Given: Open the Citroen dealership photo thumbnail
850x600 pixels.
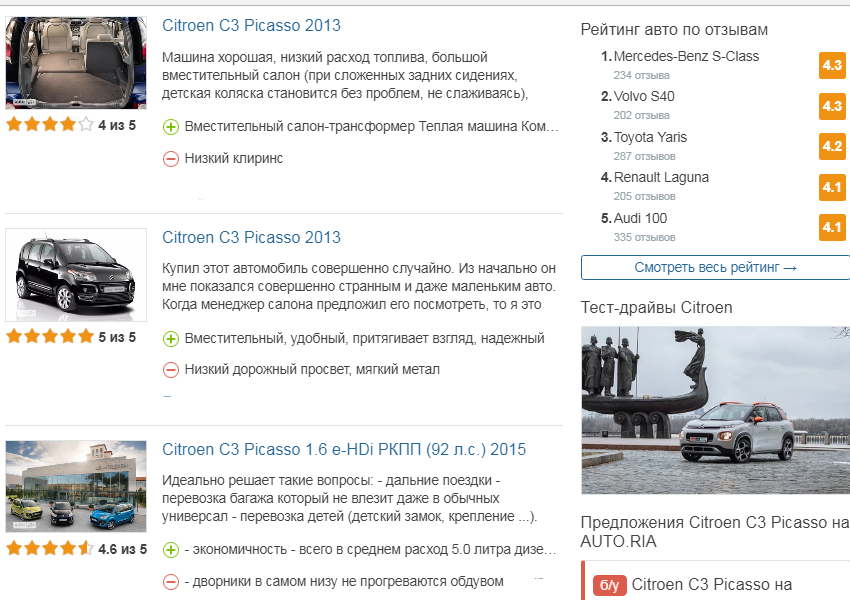Looking at the screenshot, I should (76, 486).
